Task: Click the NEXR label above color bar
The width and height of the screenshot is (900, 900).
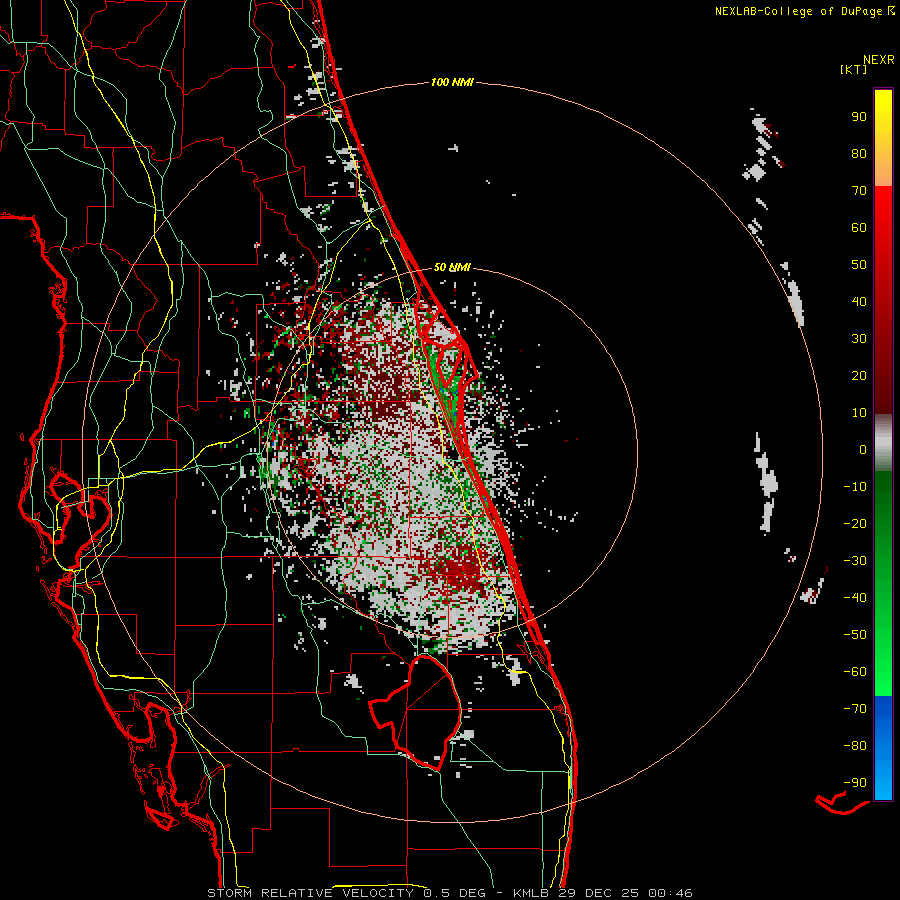Action: coord(879,60)
